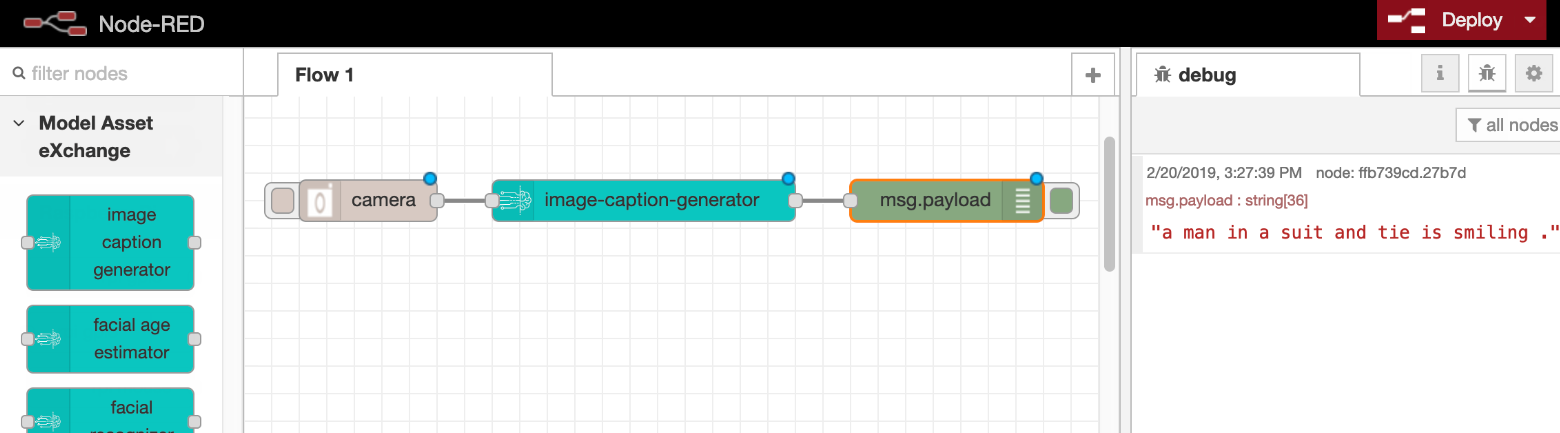Select the facial age estimator palette node
Viewport: 1560px width, 433px height.
point(110,338)
